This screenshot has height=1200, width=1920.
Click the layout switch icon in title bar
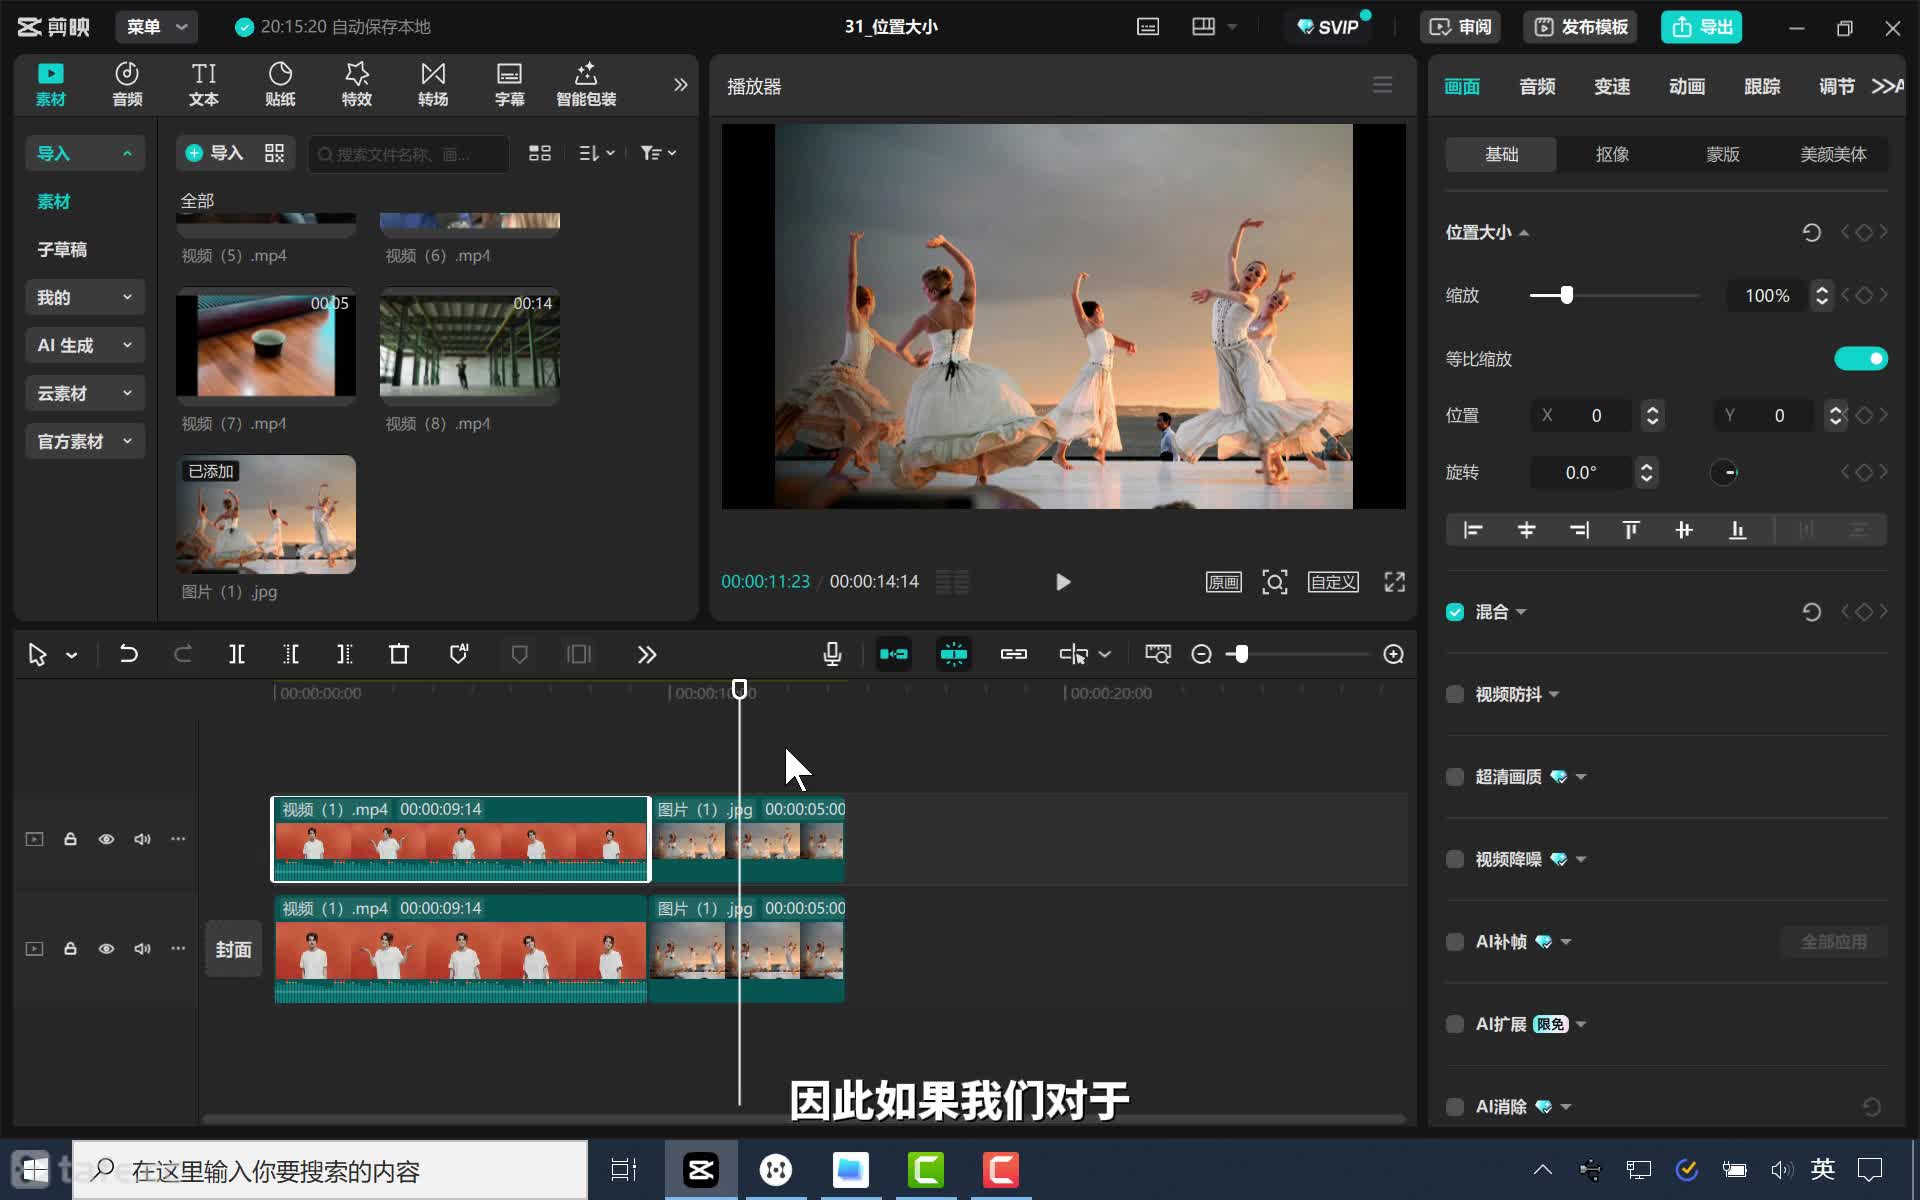(x=1204, y=27)
